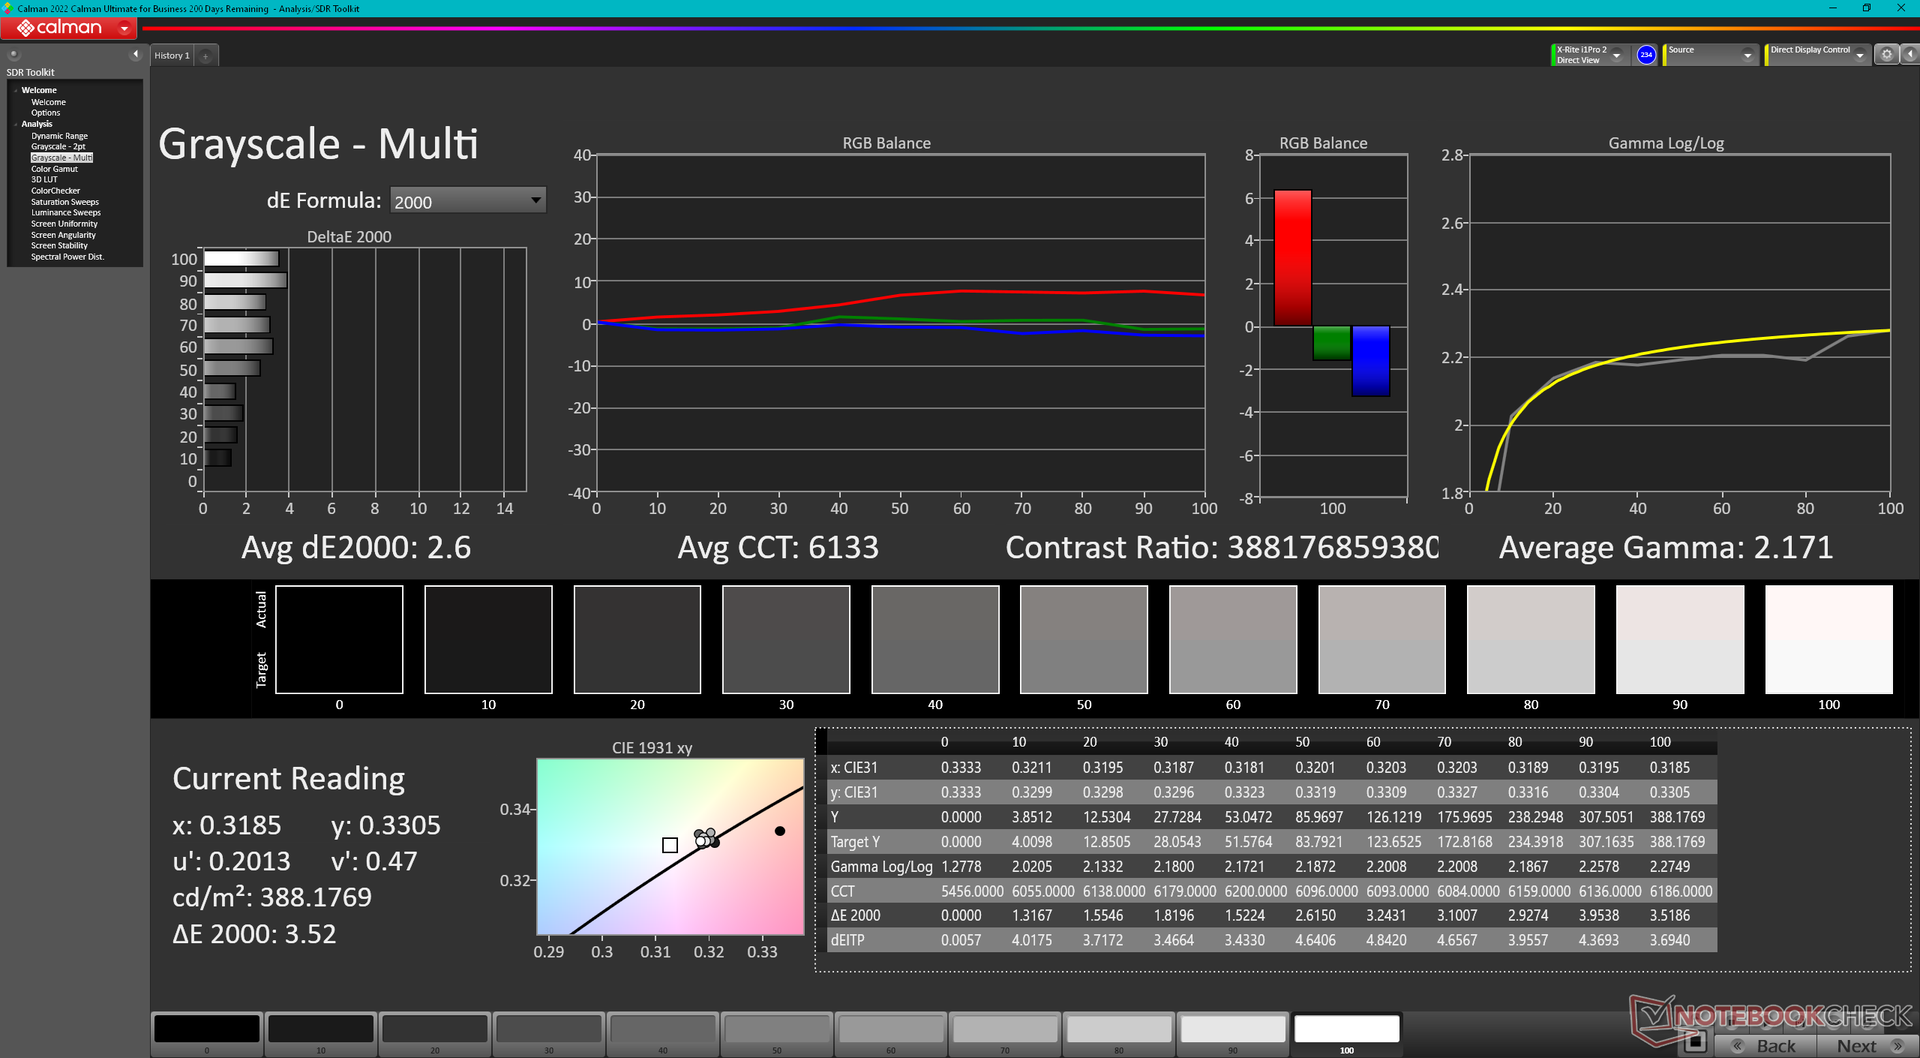Collapse the SDR Toolkit sidebar arrow
The image size is (1920, 1058).
(135, 55)
